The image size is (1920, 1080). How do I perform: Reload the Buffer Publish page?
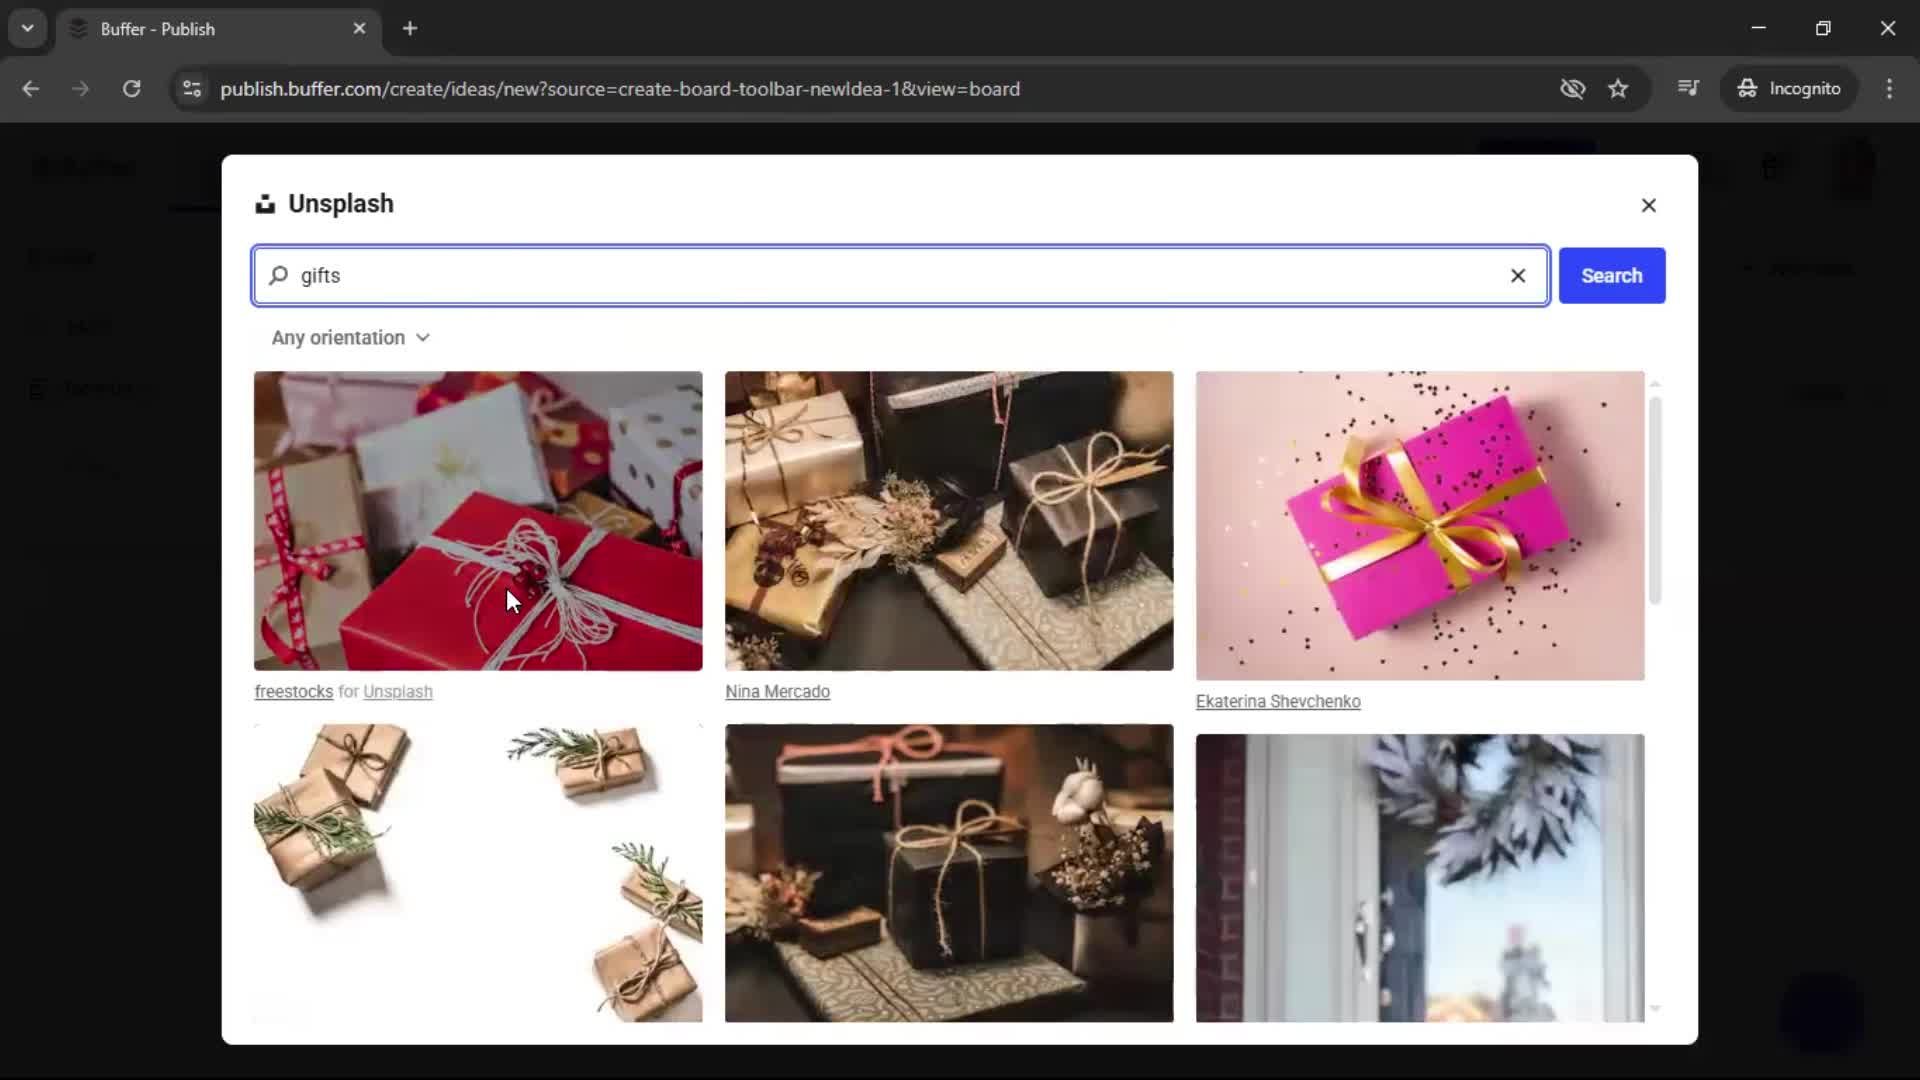[131, 88]
